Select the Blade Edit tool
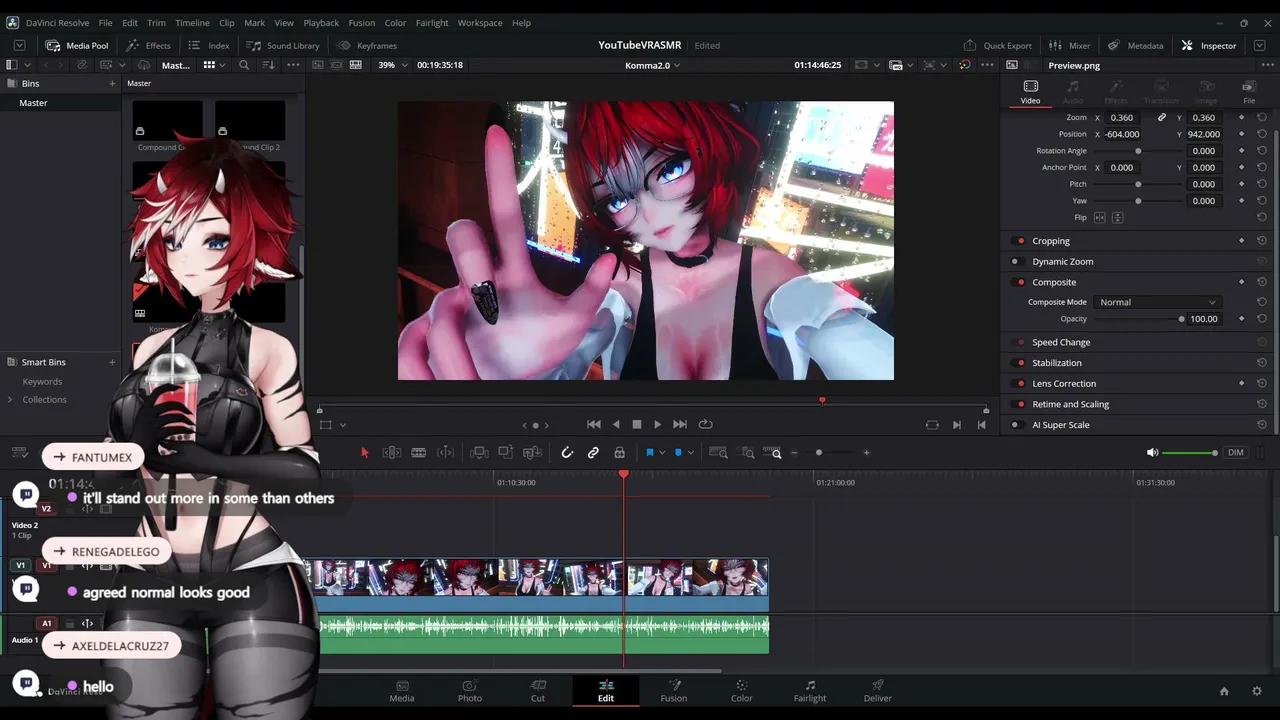This screenshot has height=720, width=1280. [x=419, y=453]
